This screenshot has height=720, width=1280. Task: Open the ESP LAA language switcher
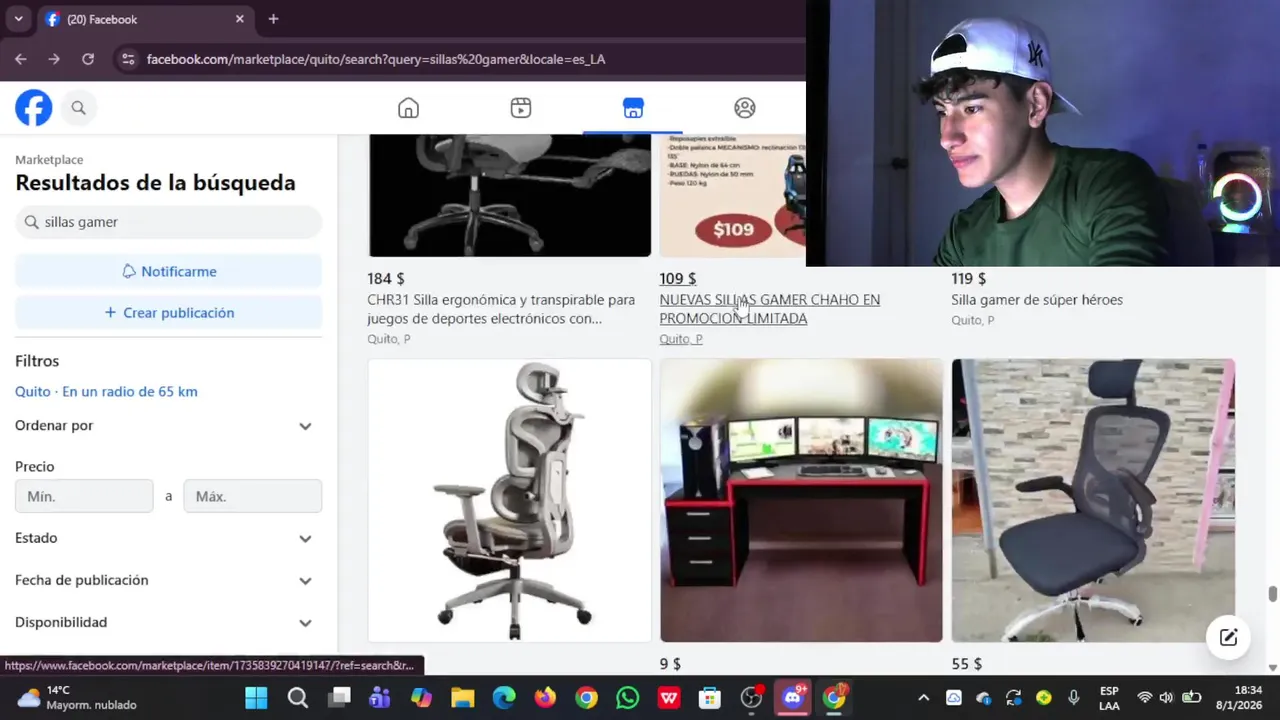[x=1109, y=697]
